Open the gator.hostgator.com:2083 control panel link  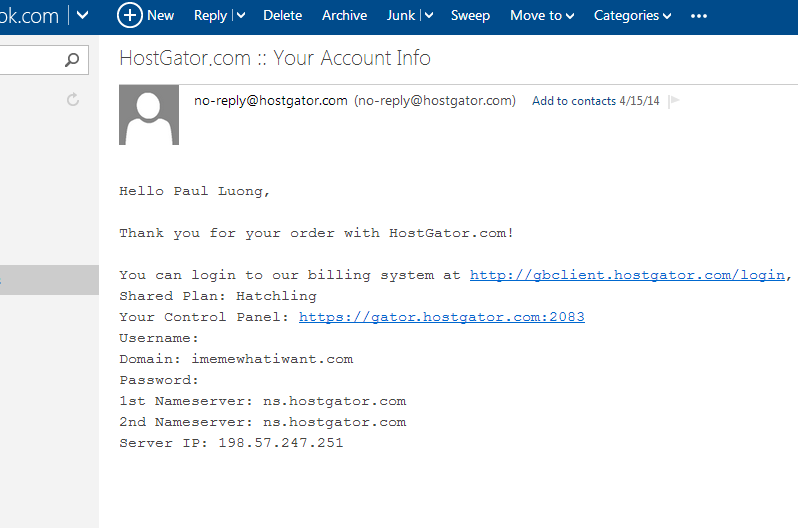tap(442, 317)
